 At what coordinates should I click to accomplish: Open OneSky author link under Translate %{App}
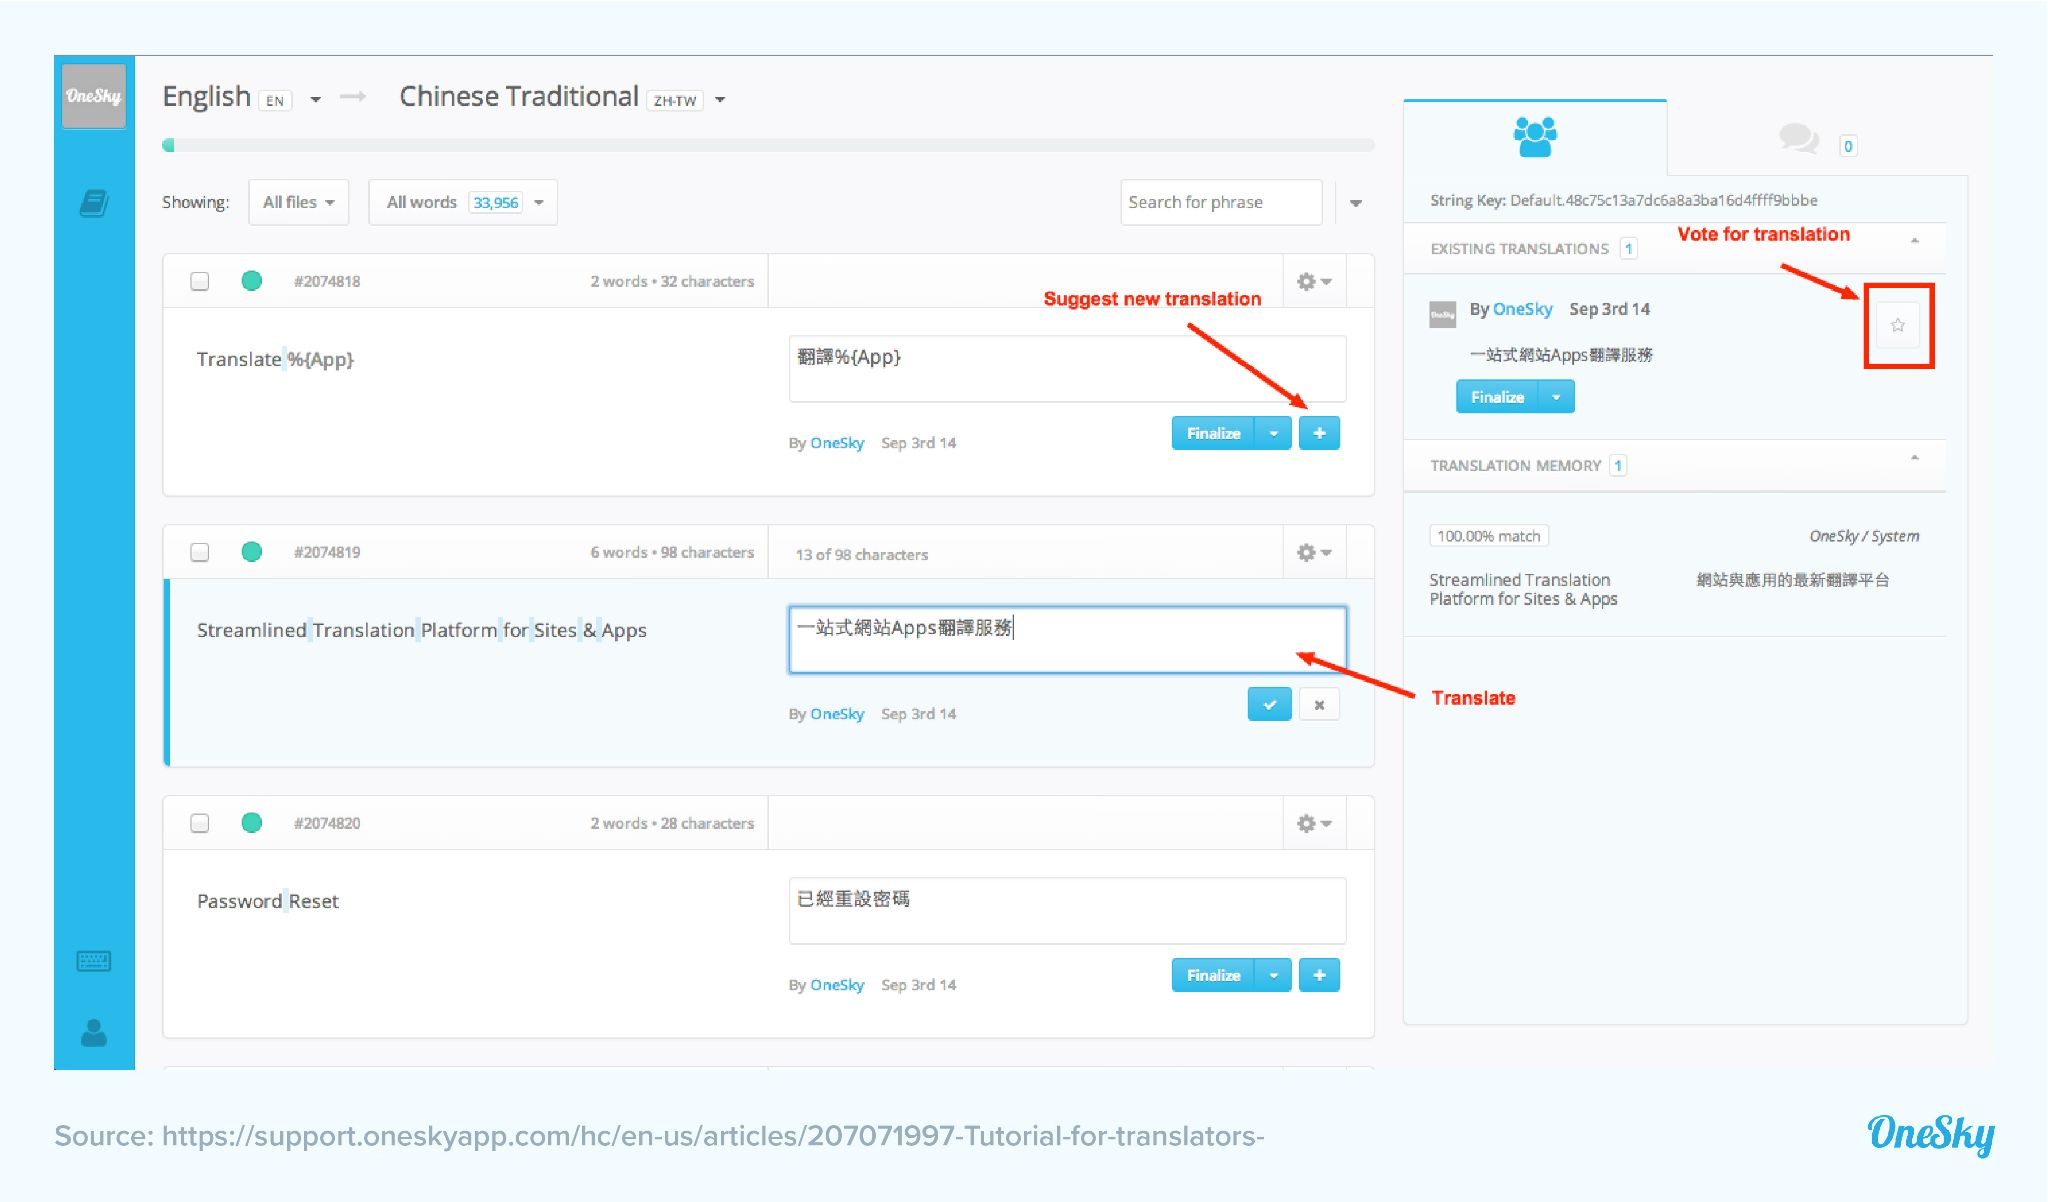pos(837,443)
